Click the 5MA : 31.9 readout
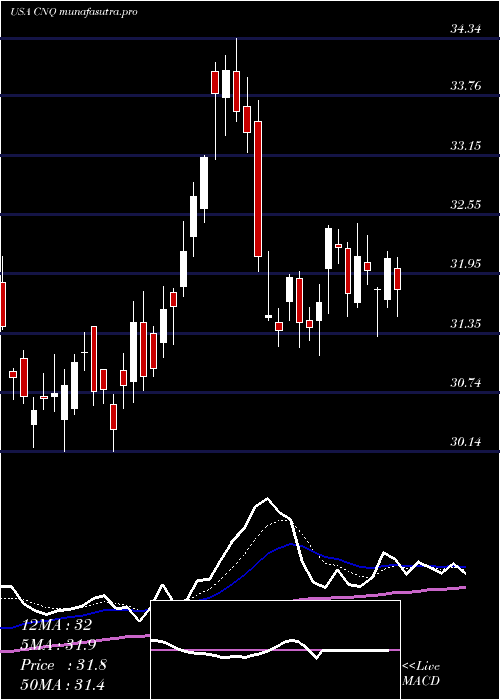 59,645
